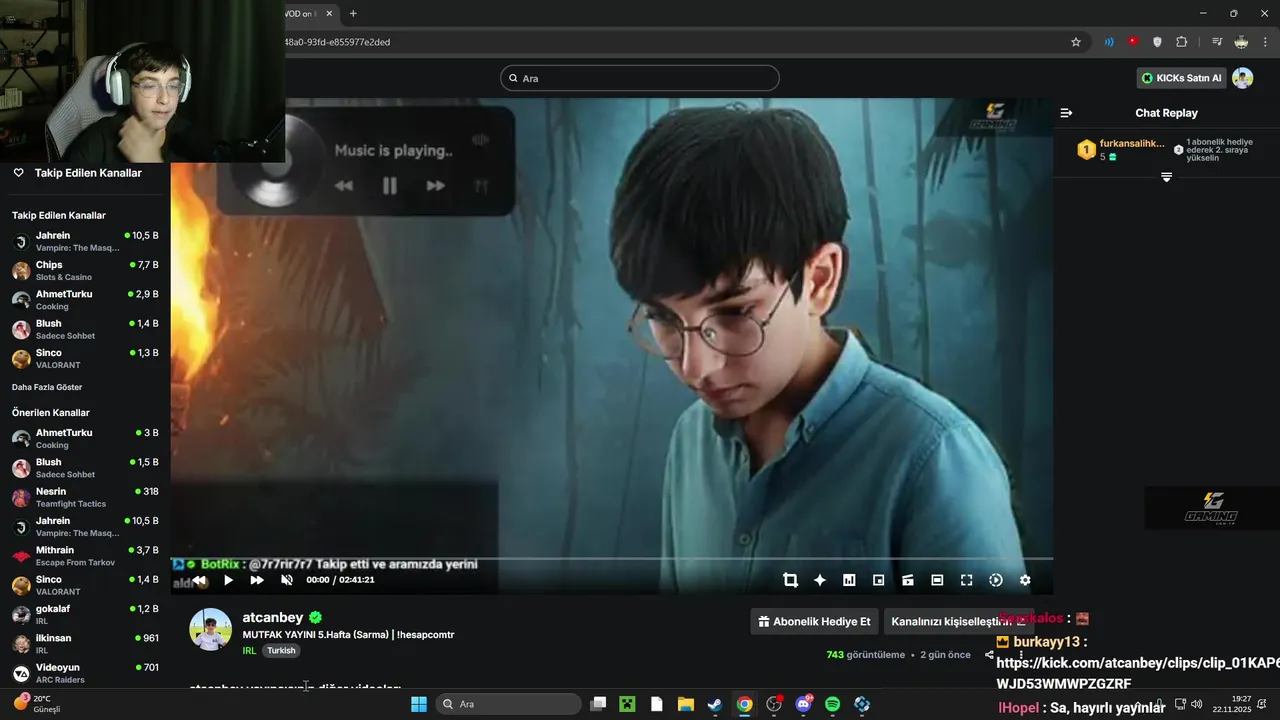Image resolution: width=1280 pixels, height=720 pixels.
Task: Open the weather widget showing 20°C
Action: (x=36, y=704)
